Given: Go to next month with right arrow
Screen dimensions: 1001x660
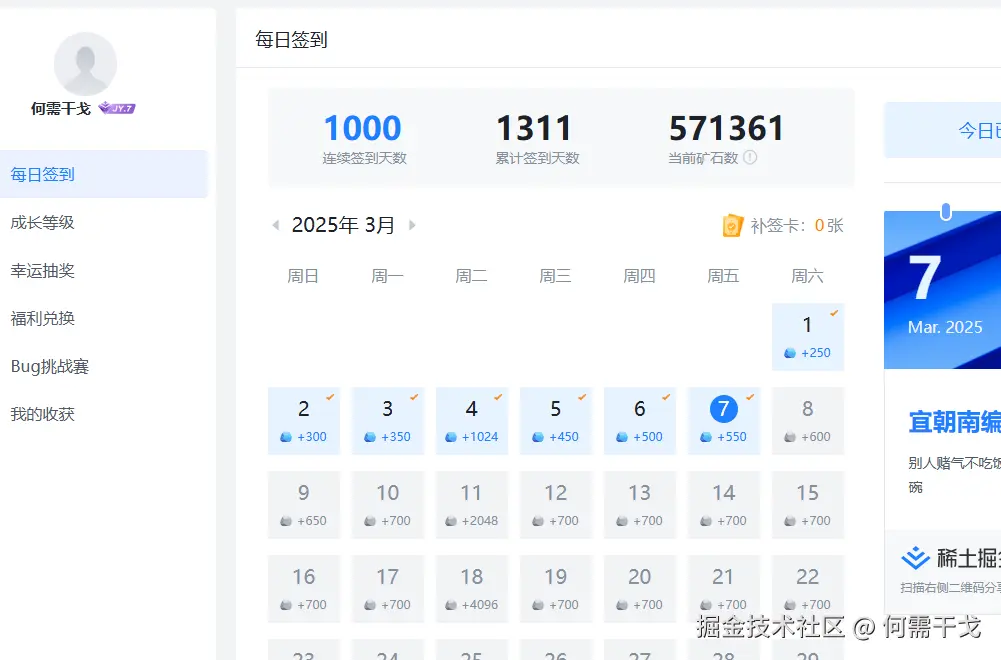Looking at the screenshot, I should 412,225.
